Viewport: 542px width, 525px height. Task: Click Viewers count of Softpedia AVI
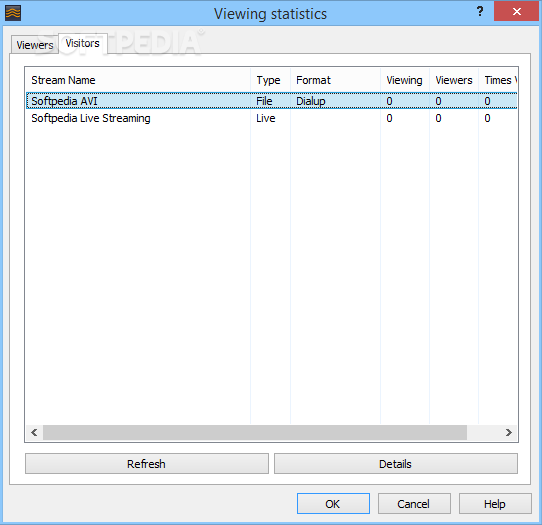point(438,101)
